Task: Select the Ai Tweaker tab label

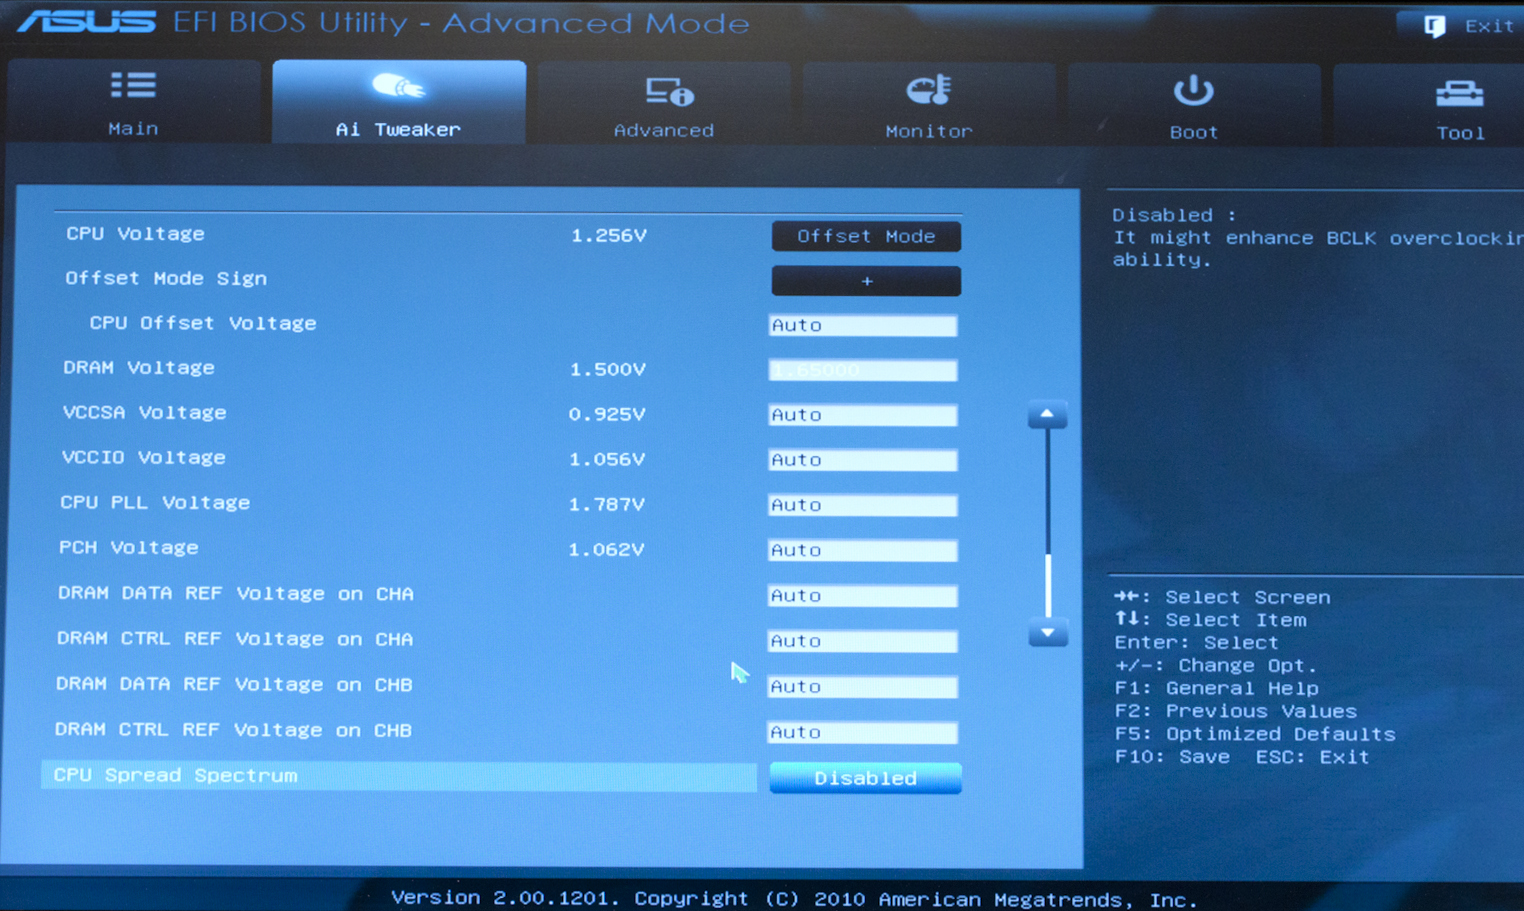Action: pos(398,129)
